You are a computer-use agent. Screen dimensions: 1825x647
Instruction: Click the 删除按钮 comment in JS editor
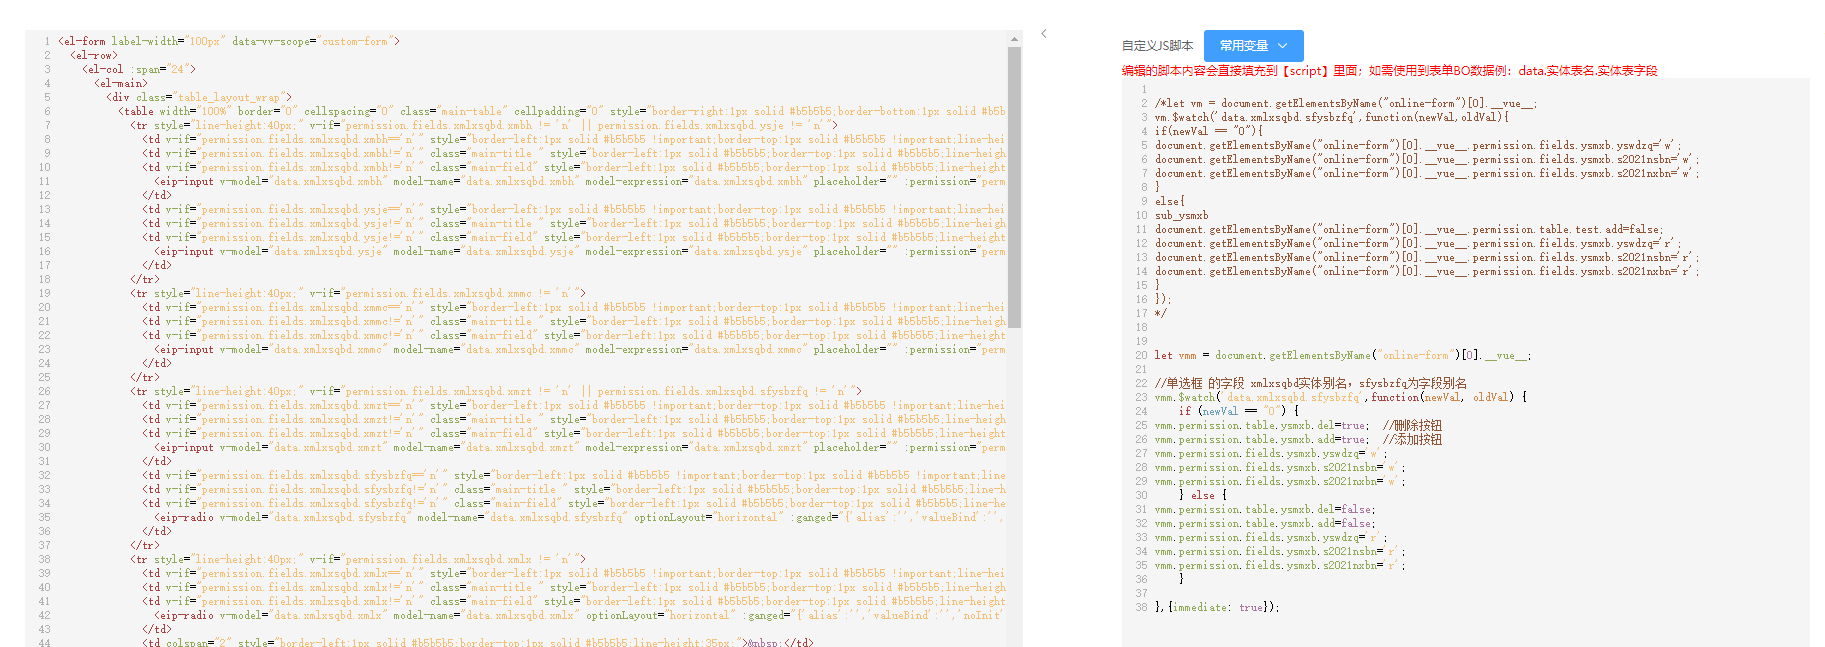click(x=1412, y=426)
